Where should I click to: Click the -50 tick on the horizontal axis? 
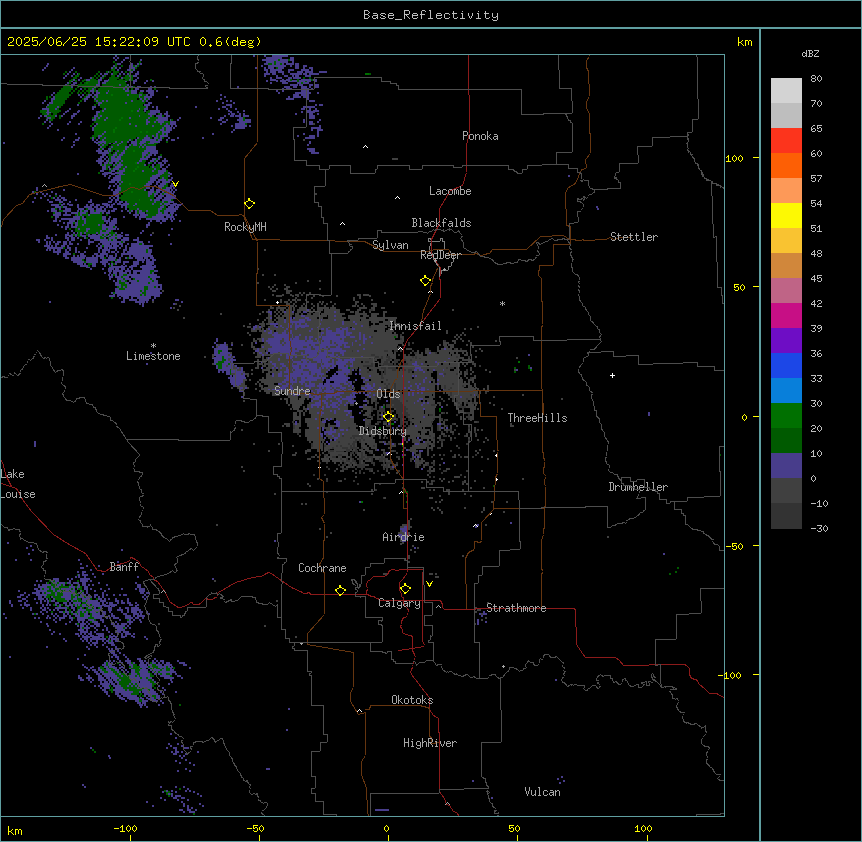tap(255, 828)
